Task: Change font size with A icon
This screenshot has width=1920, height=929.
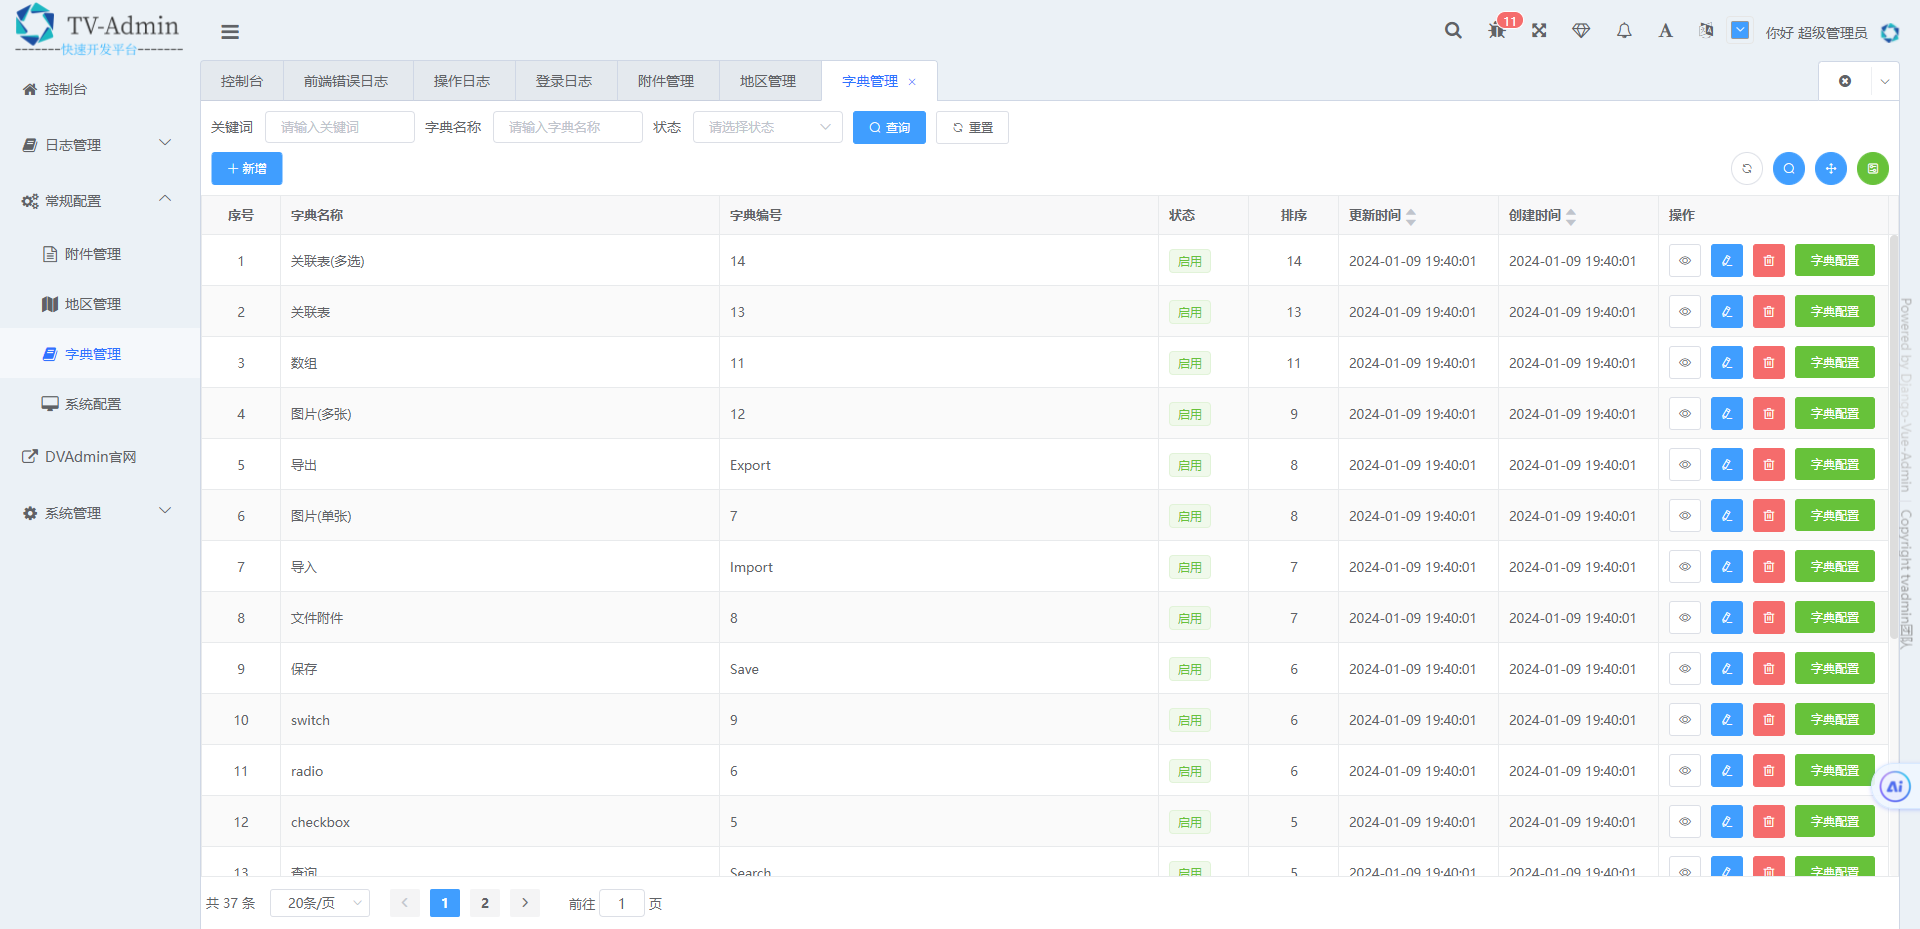Action: (x=1665, y=31)
